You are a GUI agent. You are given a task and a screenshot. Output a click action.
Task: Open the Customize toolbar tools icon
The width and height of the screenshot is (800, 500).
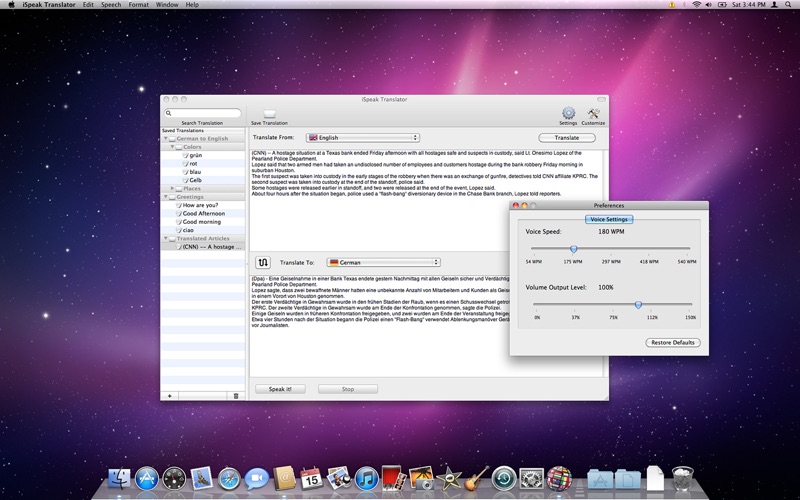pyautogui.click(x=593, y=113)
